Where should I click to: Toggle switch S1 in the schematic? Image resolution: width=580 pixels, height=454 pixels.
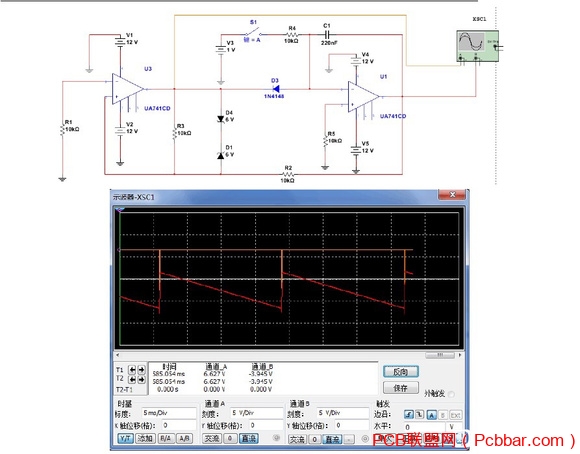pos(253,33)
